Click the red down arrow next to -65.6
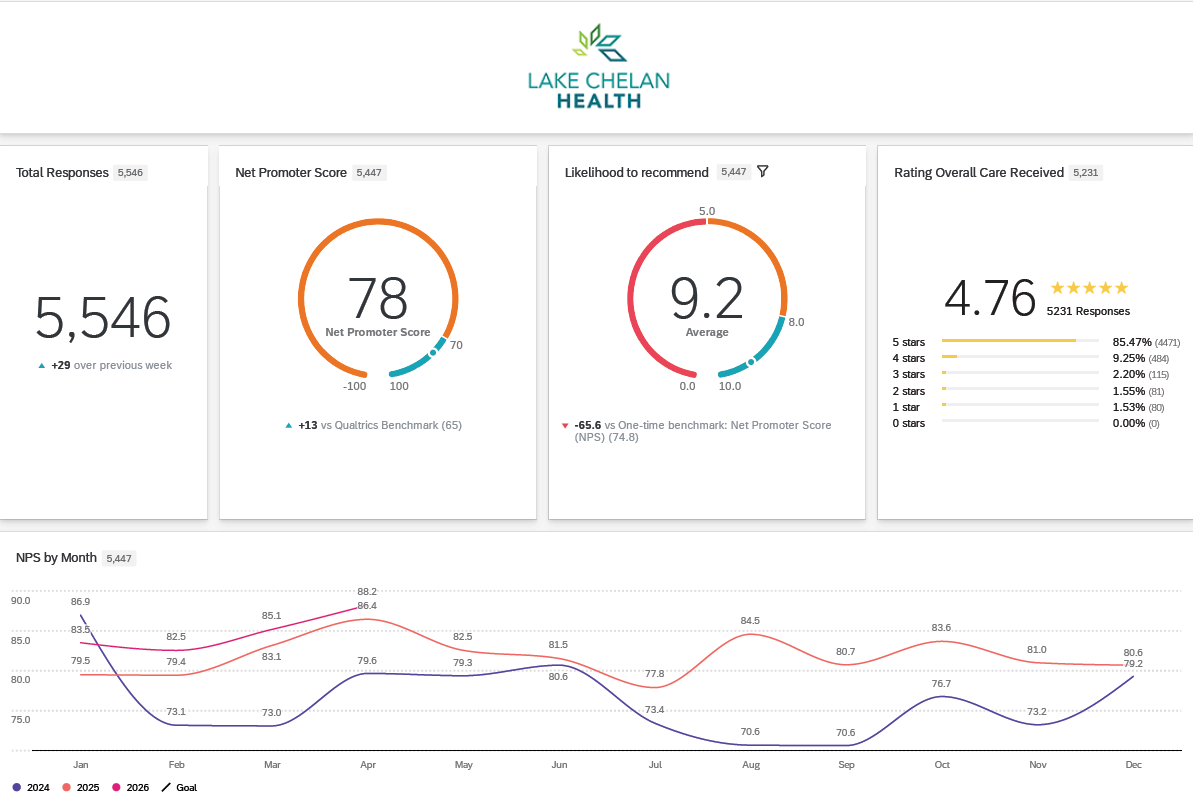Image resolution: width=1193 pixels, height=806 pixels. (566, 426)
